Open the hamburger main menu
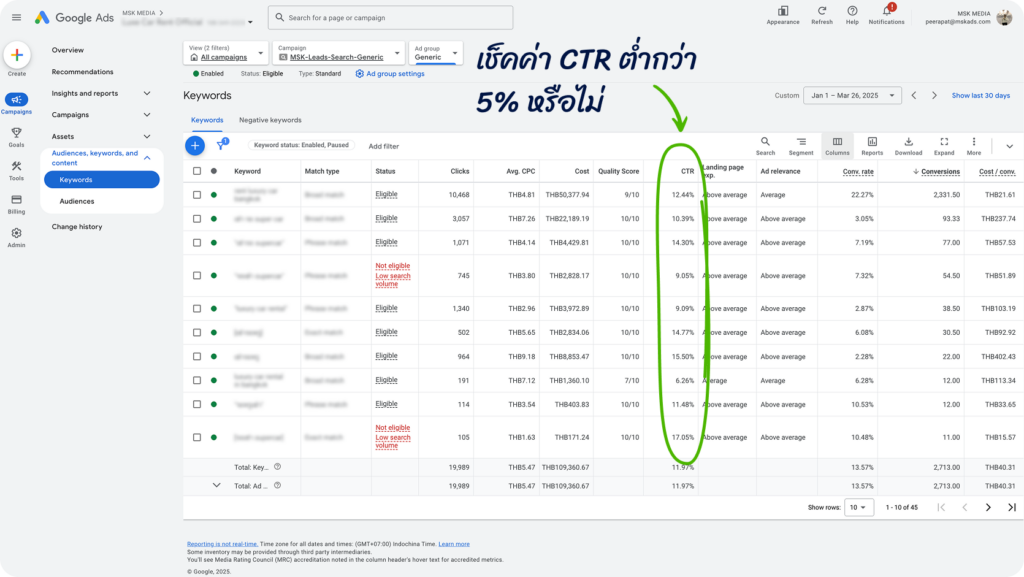 16,18
